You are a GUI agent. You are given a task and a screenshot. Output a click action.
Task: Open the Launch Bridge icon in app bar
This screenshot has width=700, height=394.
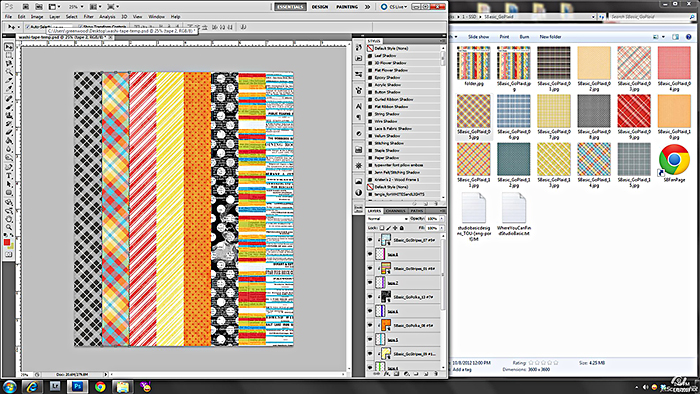(x=26, y=7)
